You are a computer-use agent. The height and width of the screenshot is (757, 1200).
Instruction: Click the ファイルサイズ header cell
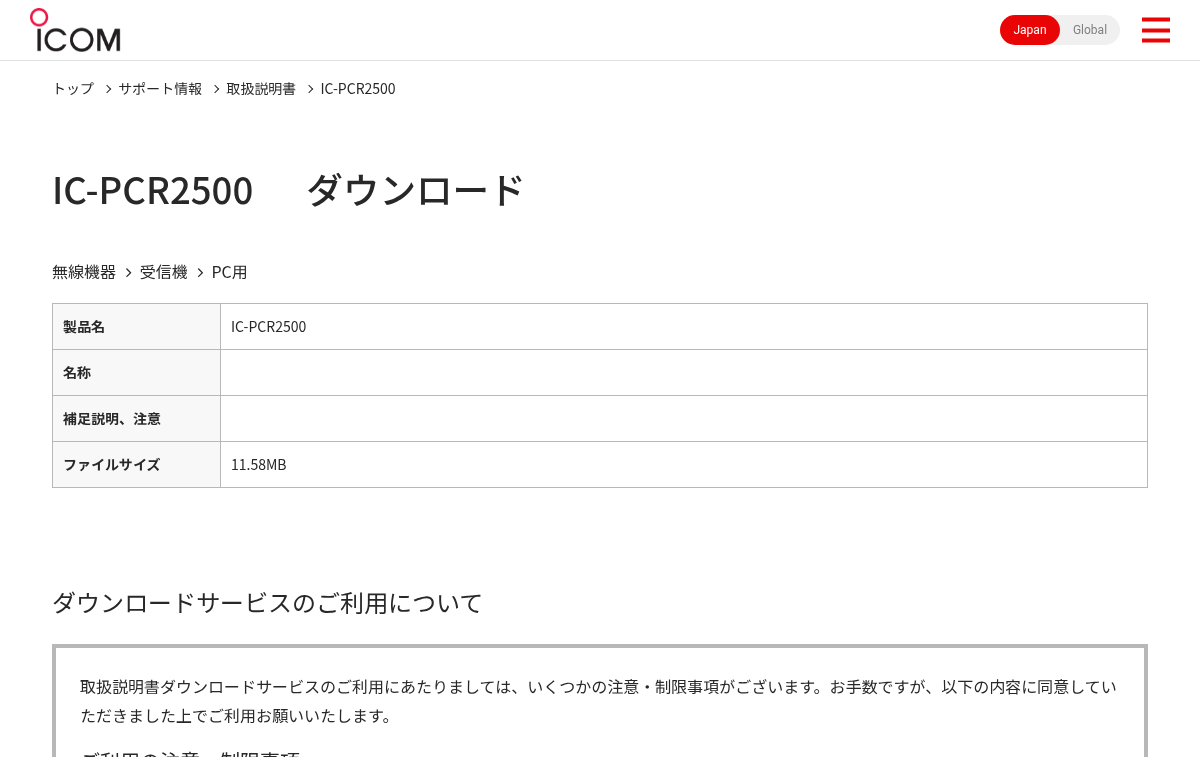click(136, 465)
